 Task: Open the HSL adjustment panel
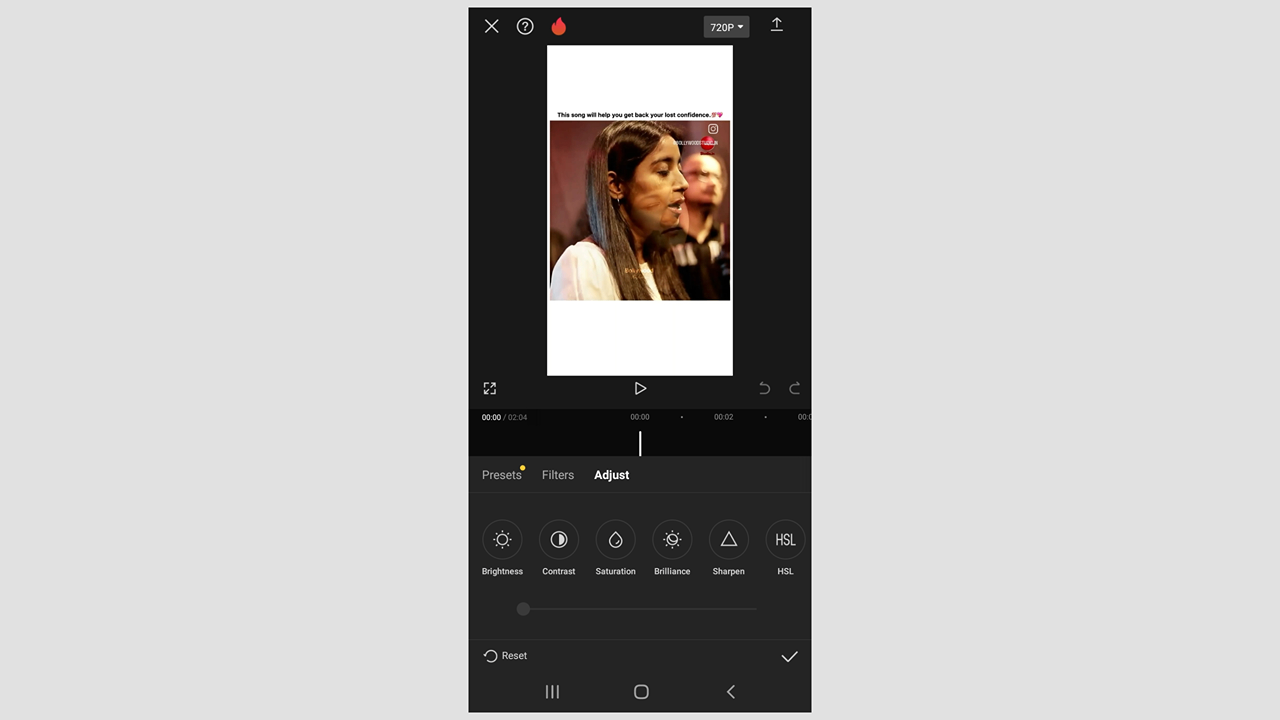coord(785,540)
